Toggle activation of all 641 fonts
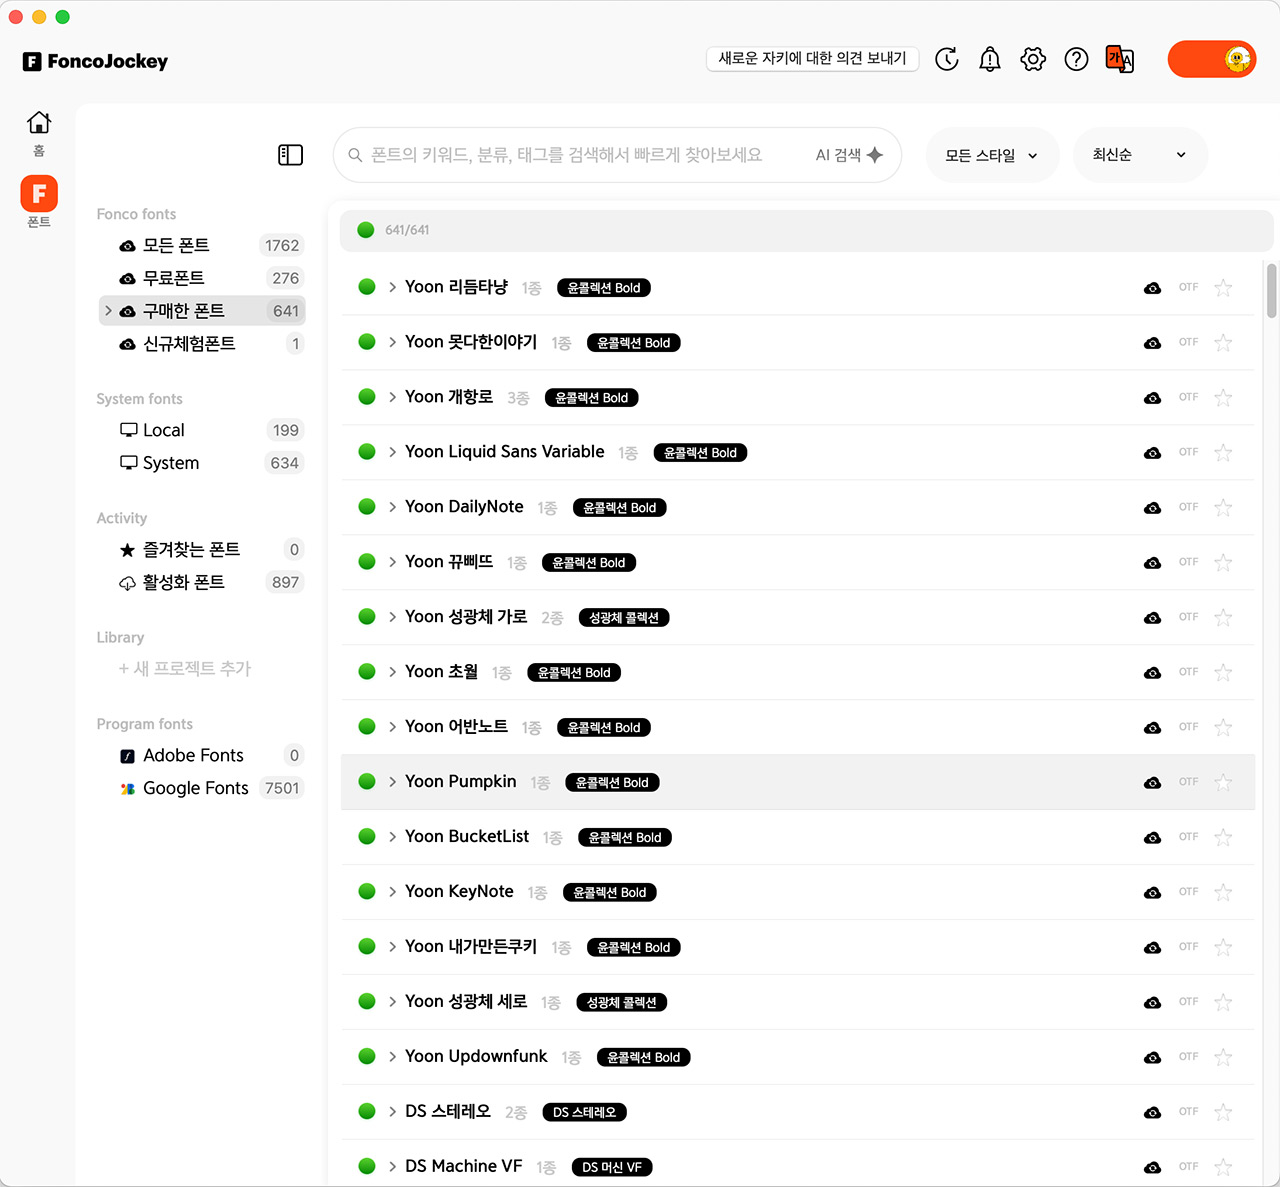1280x1187 pixels. click(366, 230)
